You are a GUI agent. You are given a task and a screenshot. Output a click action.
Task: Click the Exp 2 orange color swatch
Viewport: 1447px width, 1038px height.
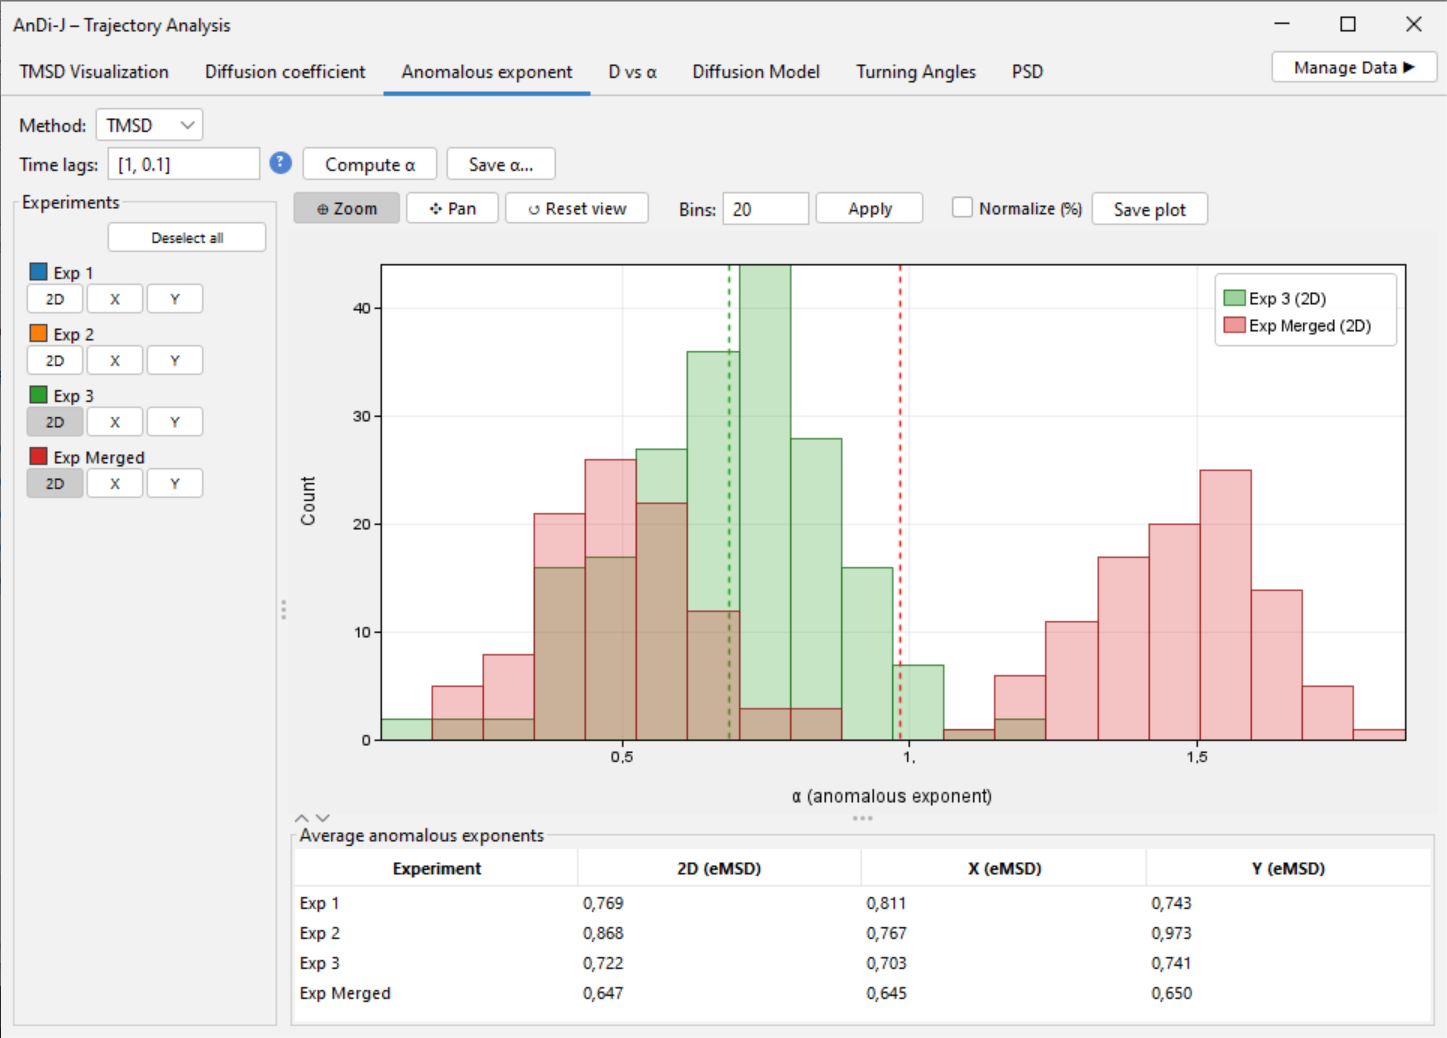(39, 333)
